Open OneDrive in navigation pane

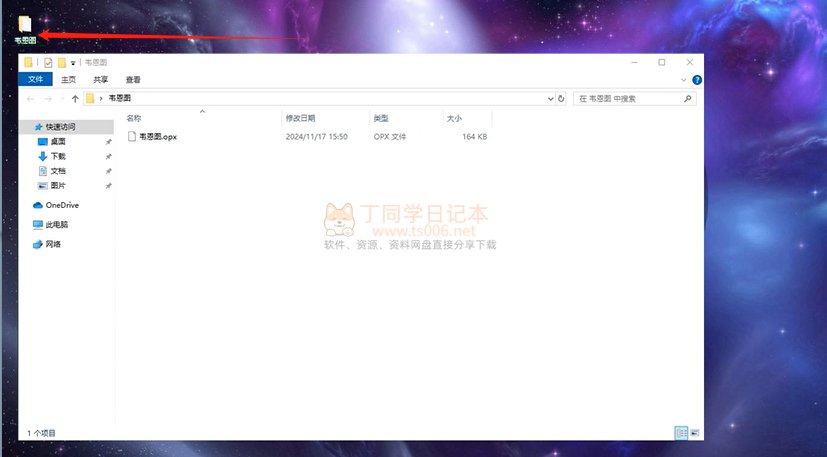(61, 205)
